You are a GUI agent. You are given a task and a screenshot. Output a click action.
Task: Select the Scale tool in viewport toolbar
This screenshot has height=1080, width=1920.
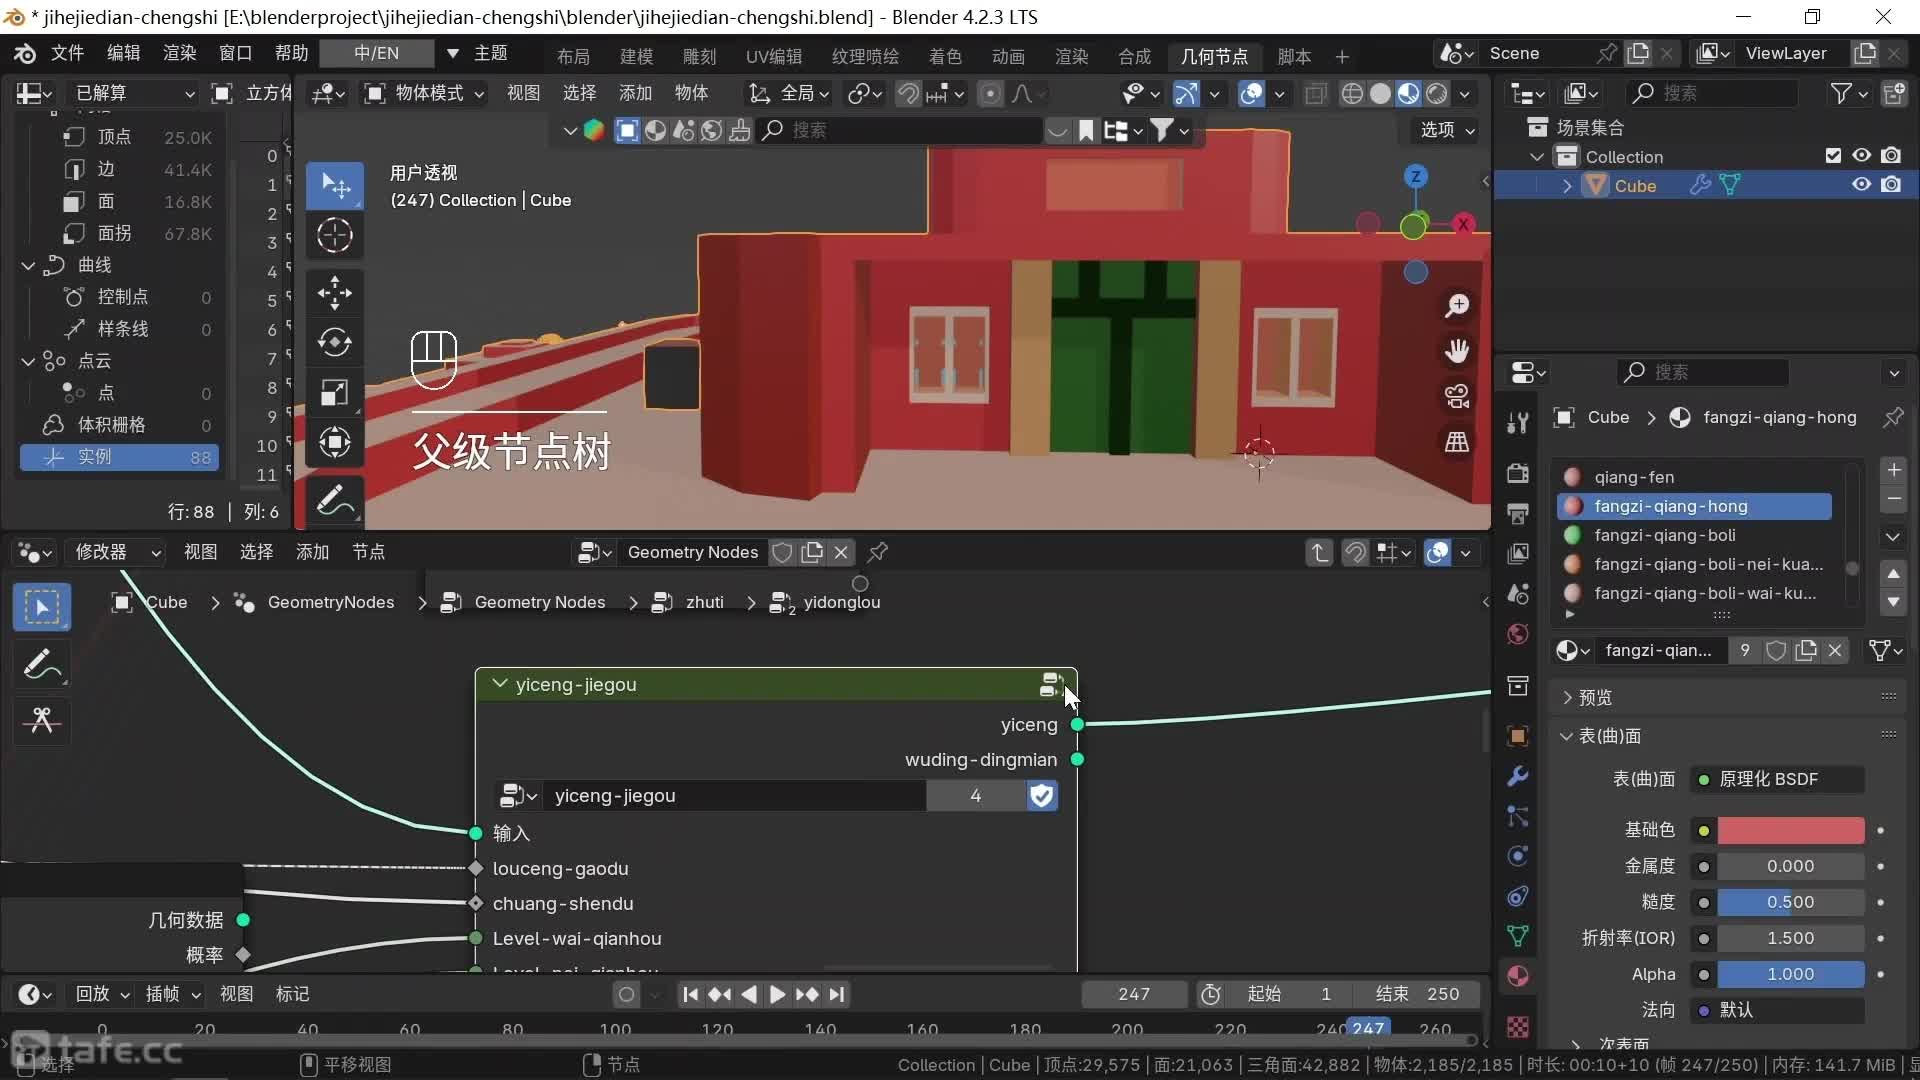[334, 392]
